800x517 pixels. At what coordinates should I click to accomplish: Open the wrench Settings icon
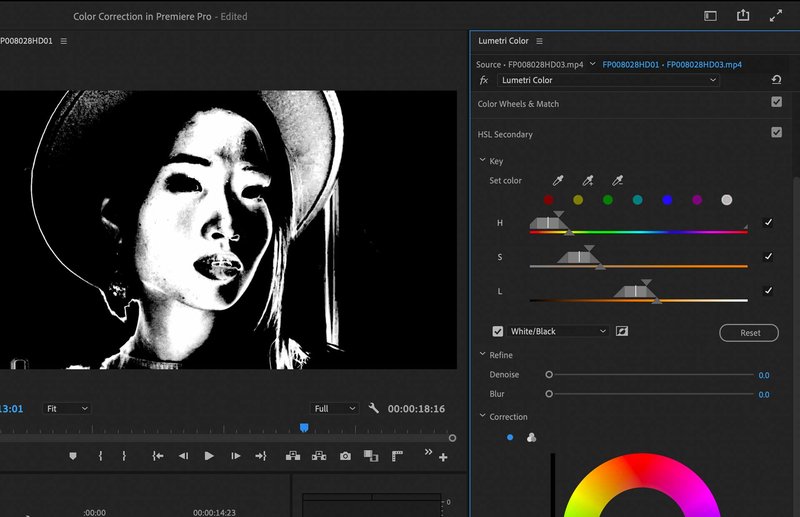coord(373,408)
